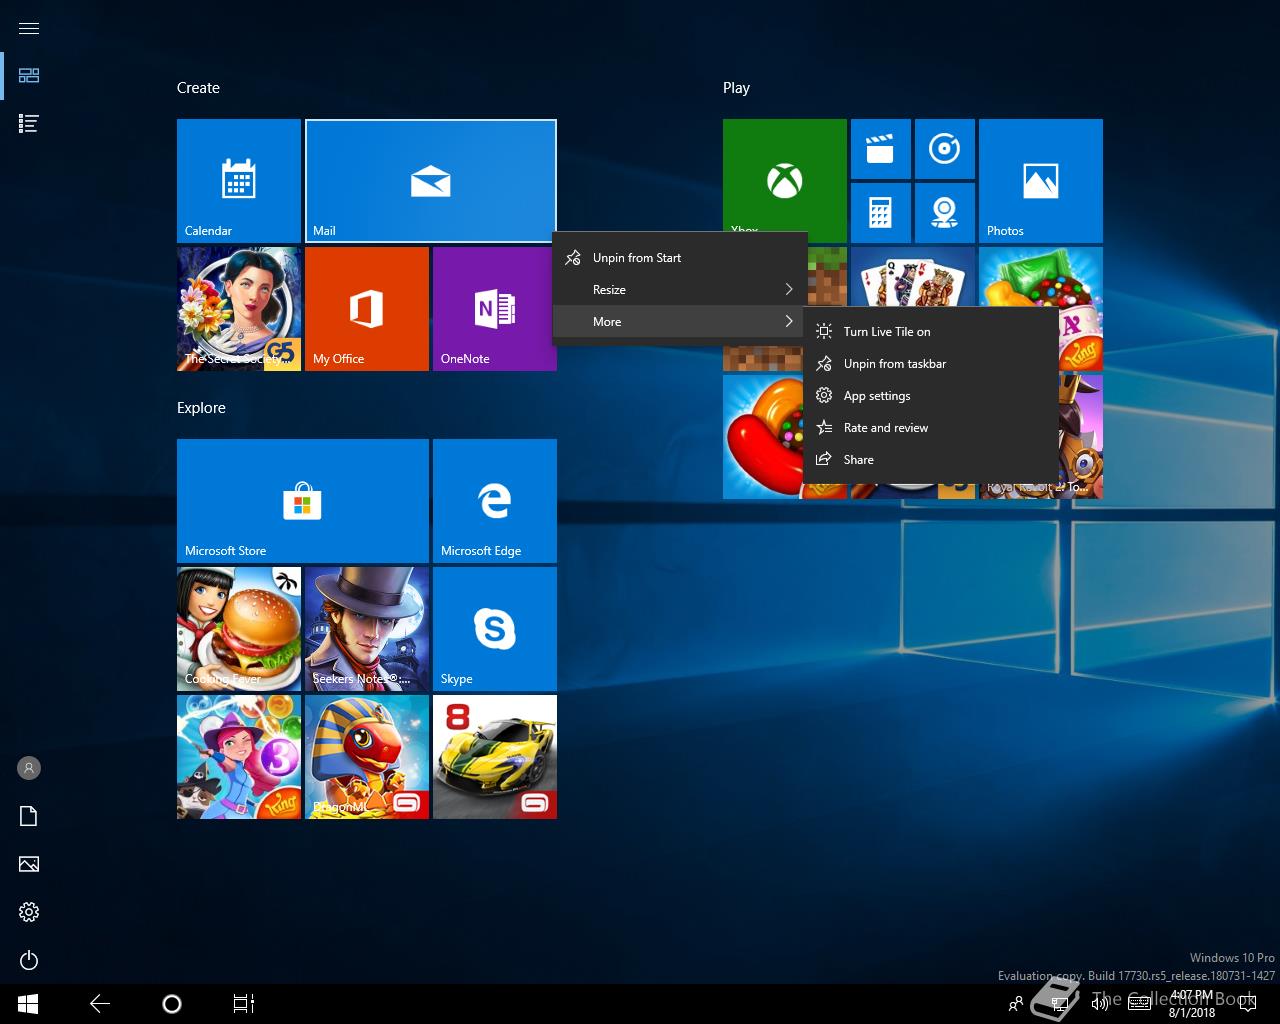Open the Cooking Fever game tile

[239, 629]
